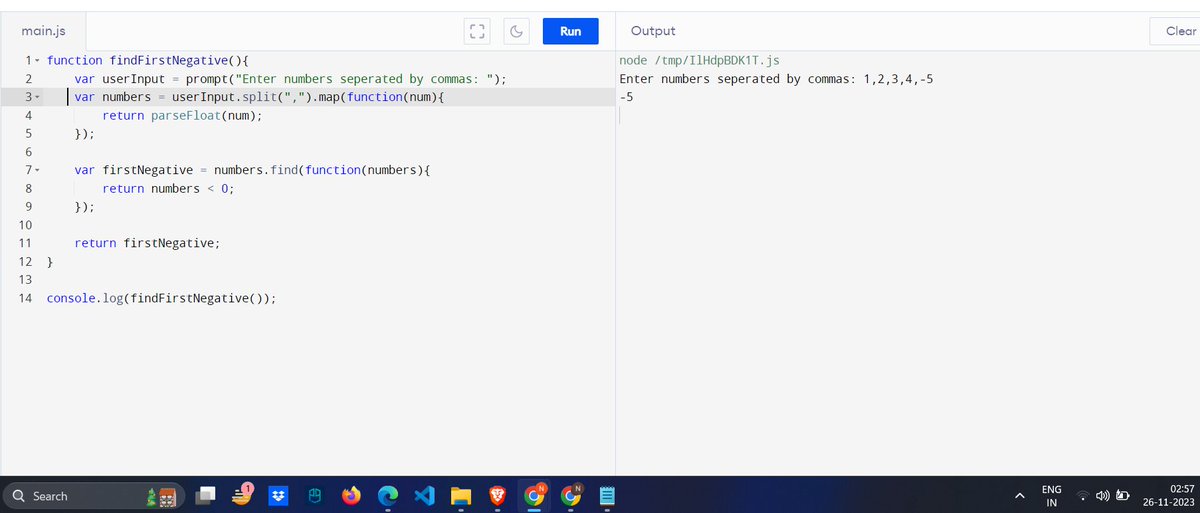
Task: Open the volume control in tray
Action: point(1103,495)
